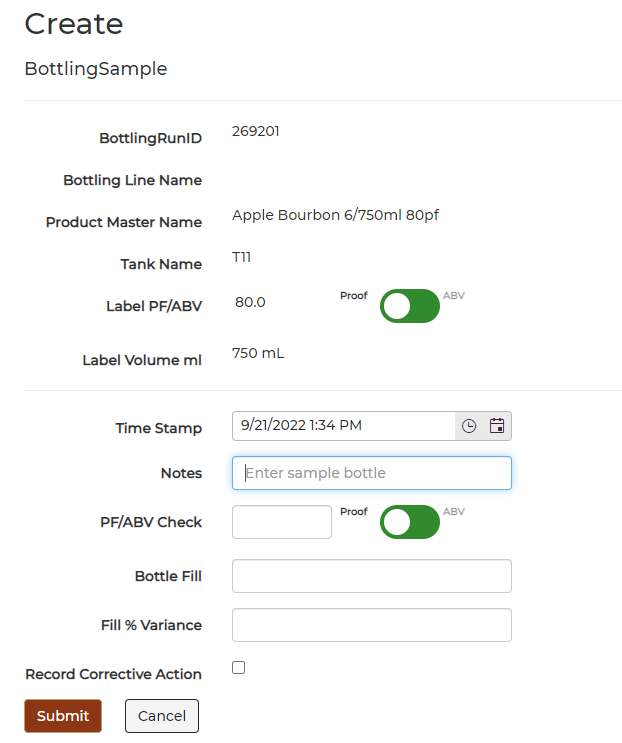Focus the Time Stamp input field
This screenshot has width=622, height=743.
[343, 426]
